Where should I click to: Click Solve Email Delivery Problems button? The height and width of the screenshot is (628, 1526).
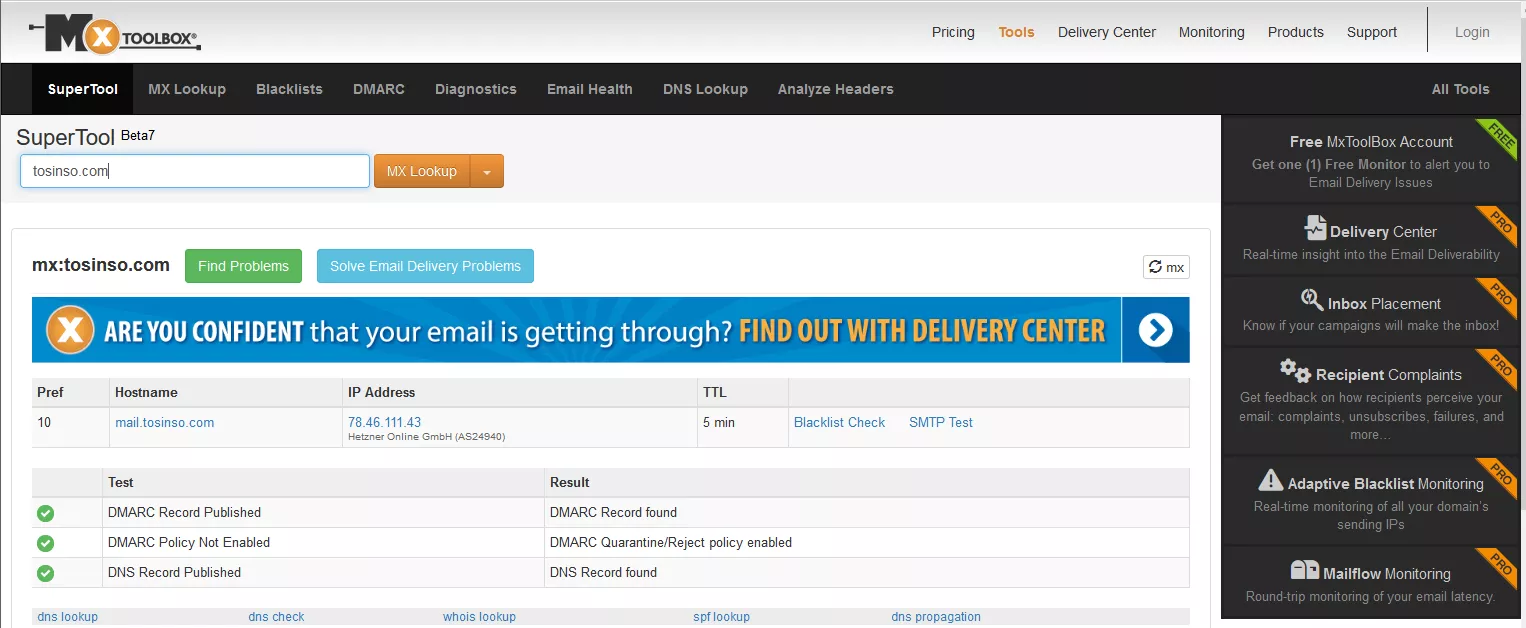coord(425,266)
